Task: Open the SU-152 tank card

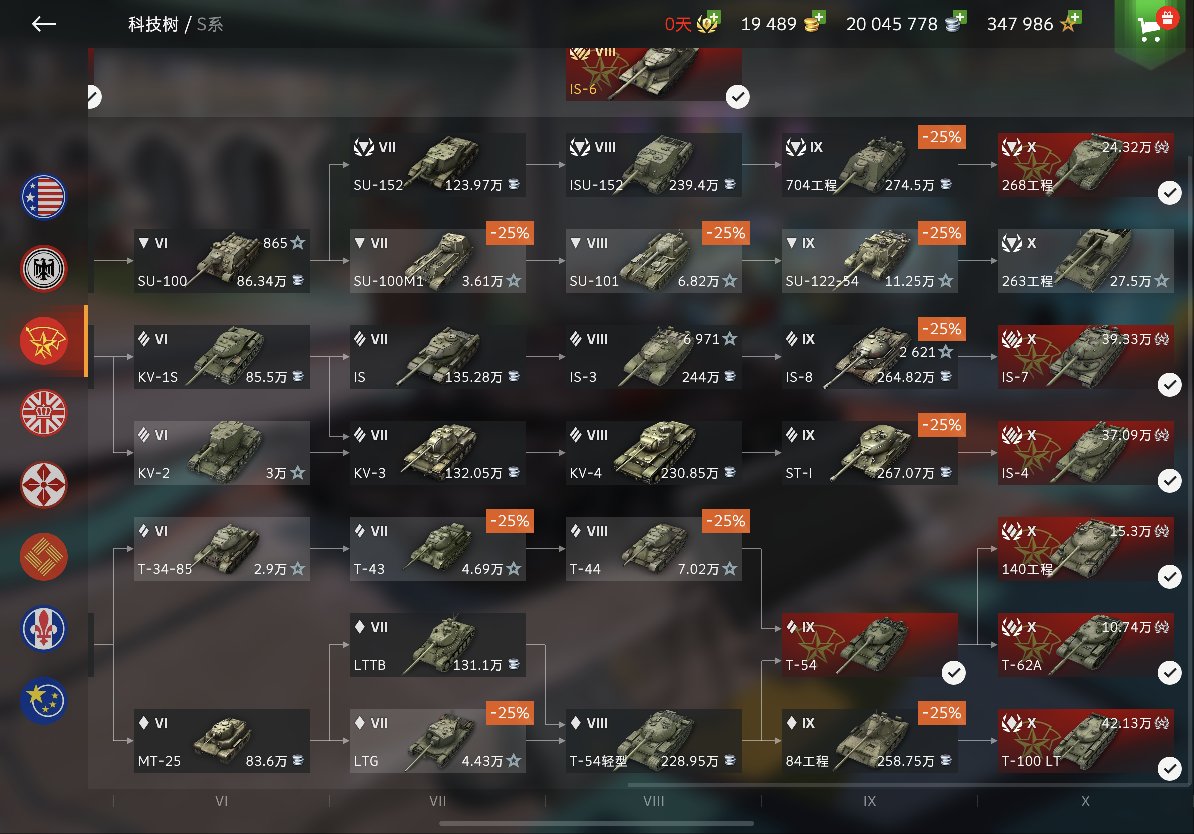Action: (x=438, y=165)
